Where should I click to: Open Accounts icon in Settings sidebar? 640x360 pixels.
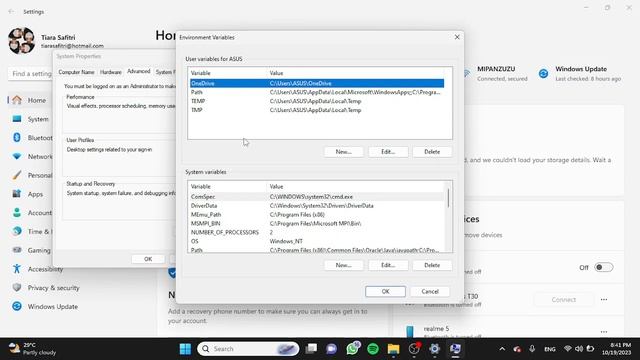point(17,213)
